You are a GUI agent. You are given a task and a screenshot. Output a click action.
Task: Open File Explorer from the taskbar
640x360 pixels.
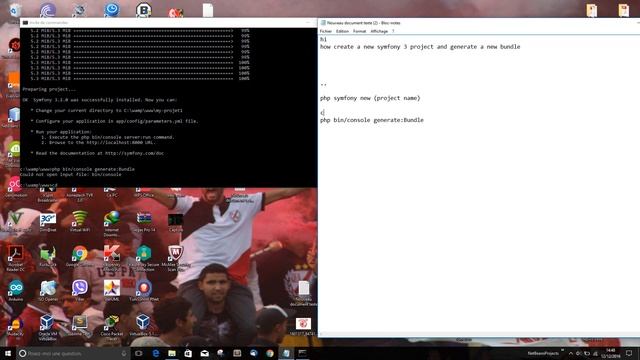coord(172,353)
